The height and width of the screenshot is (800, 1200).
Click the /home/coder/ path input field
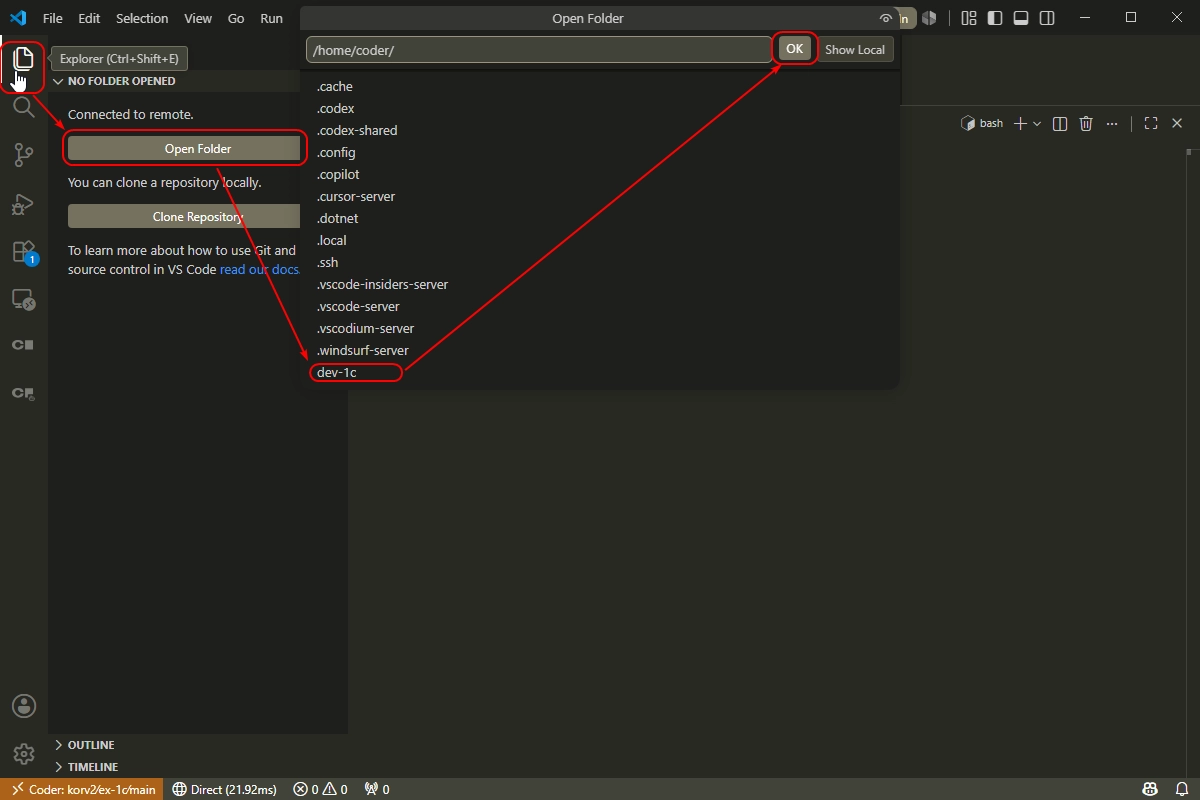(x=539, y=50)
